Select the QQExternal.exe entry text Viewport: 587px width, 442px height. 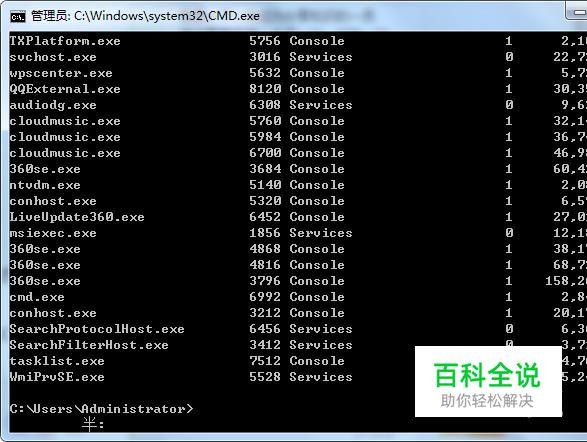[65, 89]
